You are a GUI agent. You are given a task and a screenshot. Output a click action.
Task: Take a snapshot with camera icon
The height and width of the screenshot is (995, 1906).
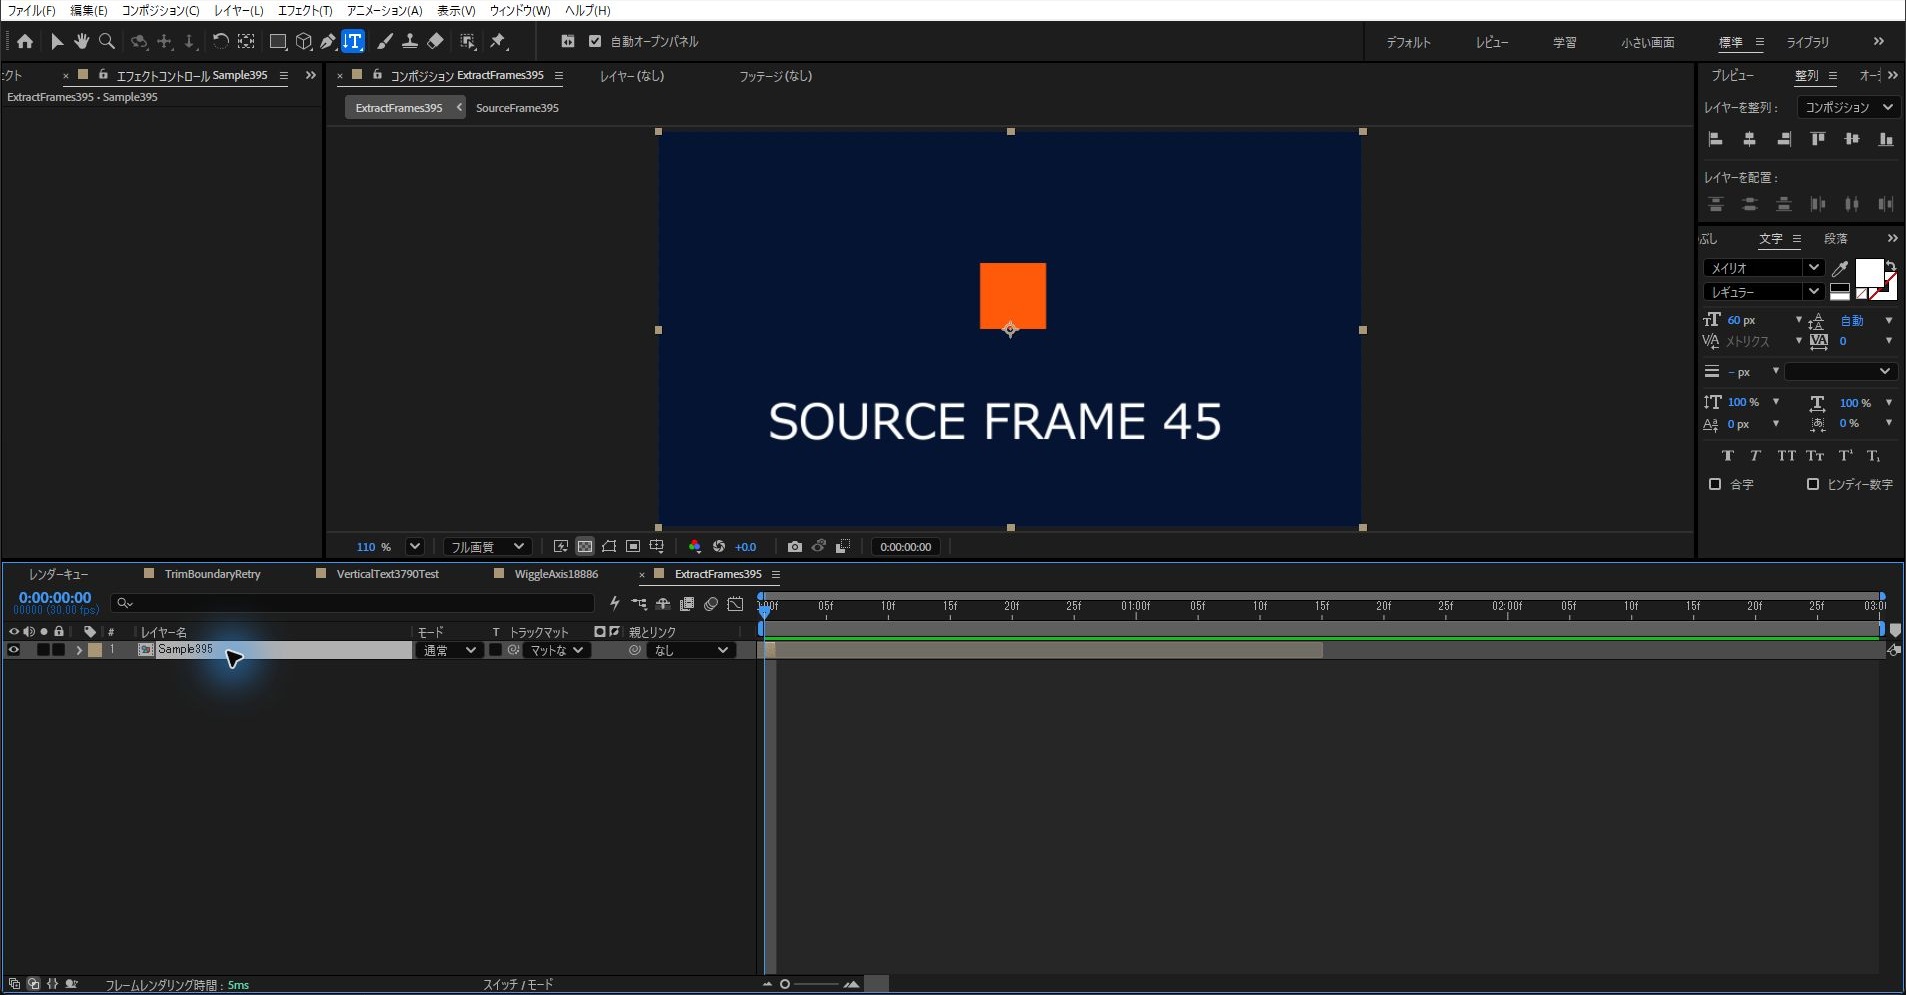pos(794,547)
